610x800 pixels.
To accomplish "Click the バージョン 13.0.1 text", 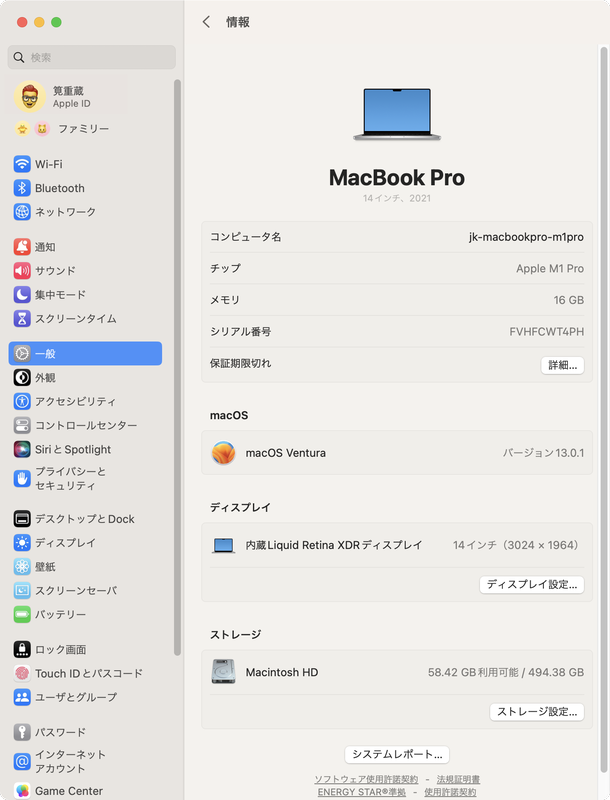I will click(x=543, y=453).
